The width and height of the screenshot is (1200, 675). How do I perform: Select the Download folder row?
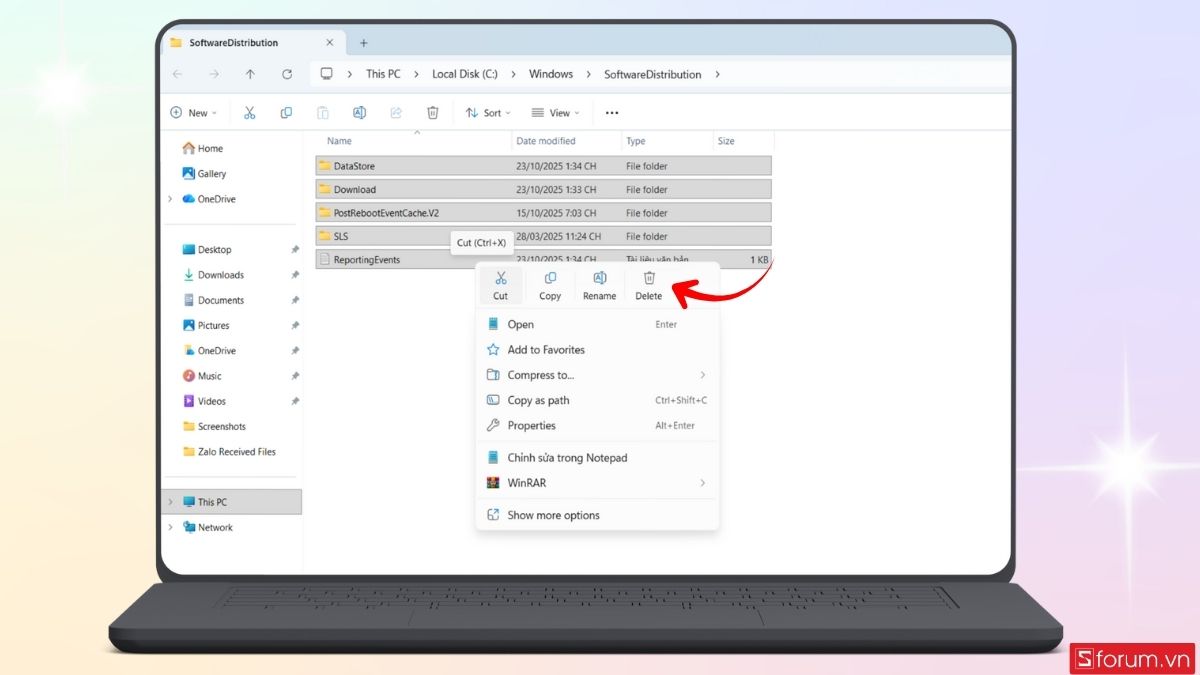(x=544, y=189)
